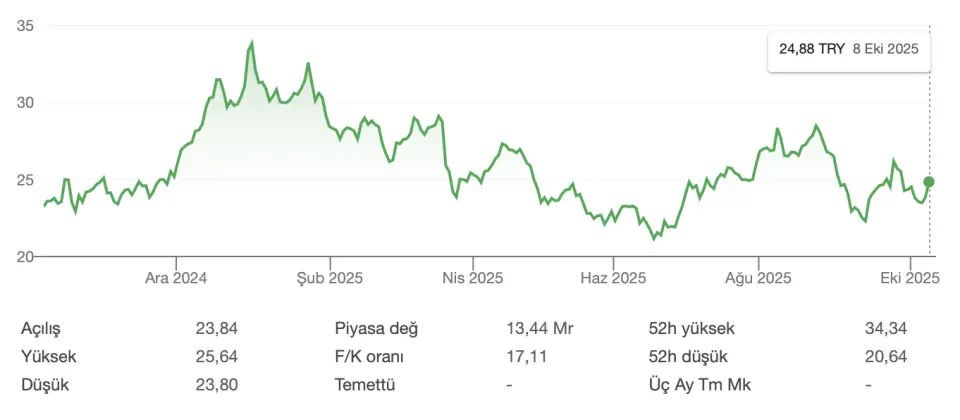Click the Nis 2025 date axis label
960x420 pixels.
tap(472, 278)
